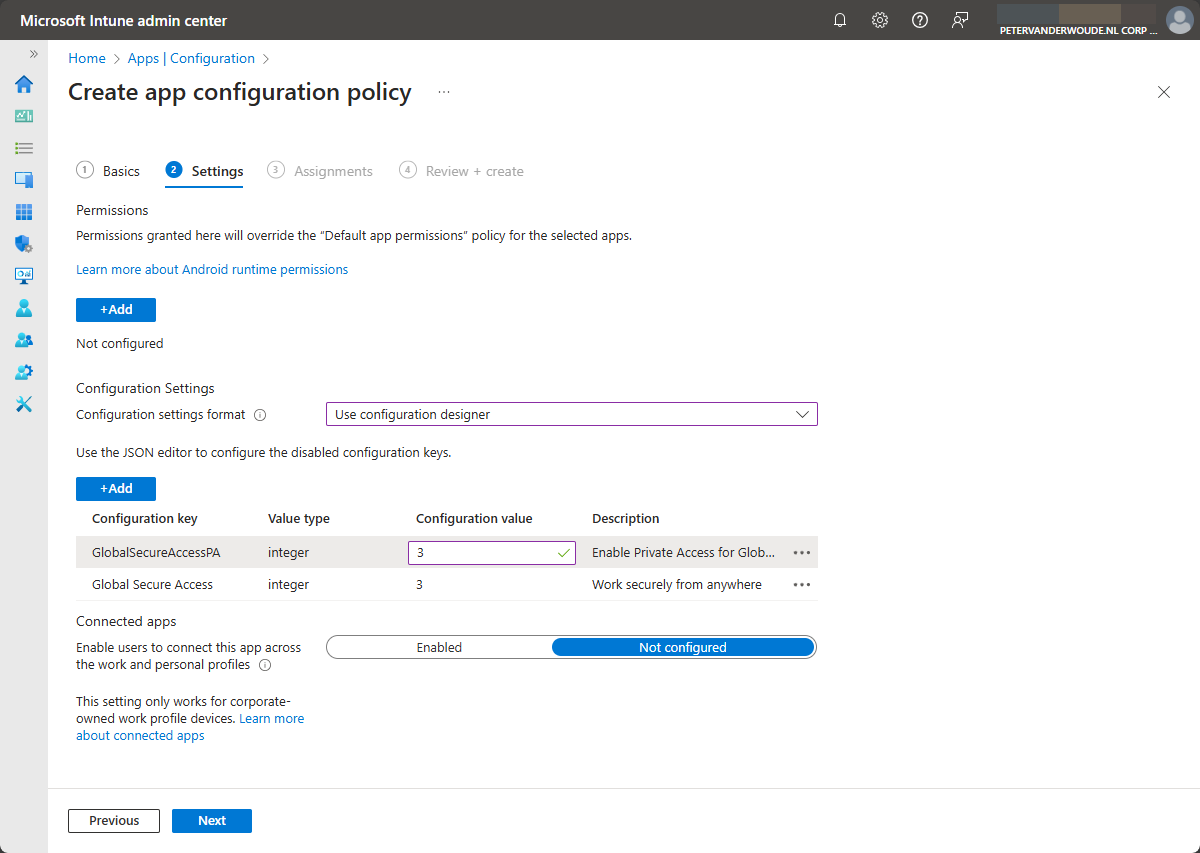The height and width of the screenshot is (853, 1200).
Task: Go to Apps | Configuration breadcrumb
Action: click(x=191, y=59)
